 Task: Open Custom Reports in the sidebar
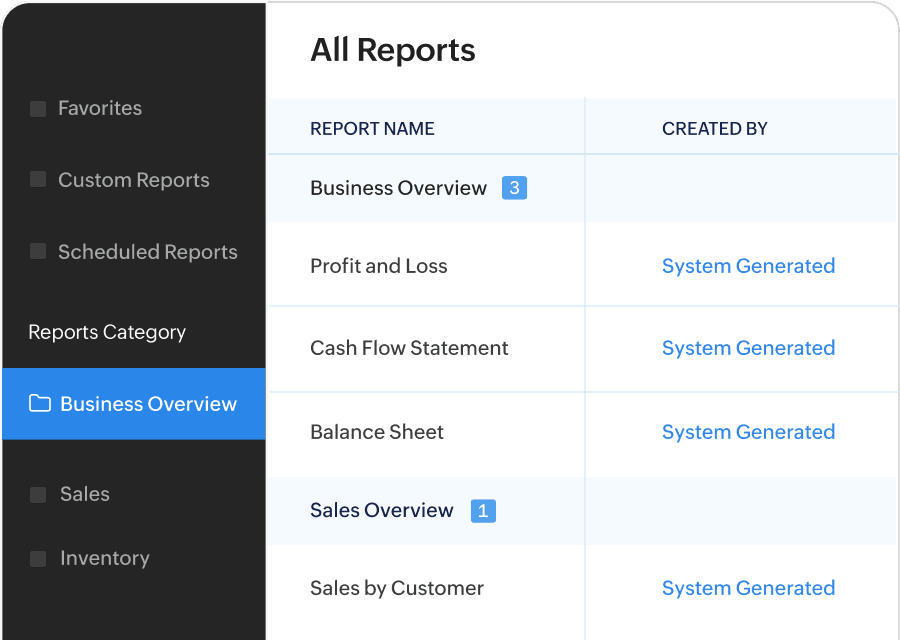pos(134,180)
